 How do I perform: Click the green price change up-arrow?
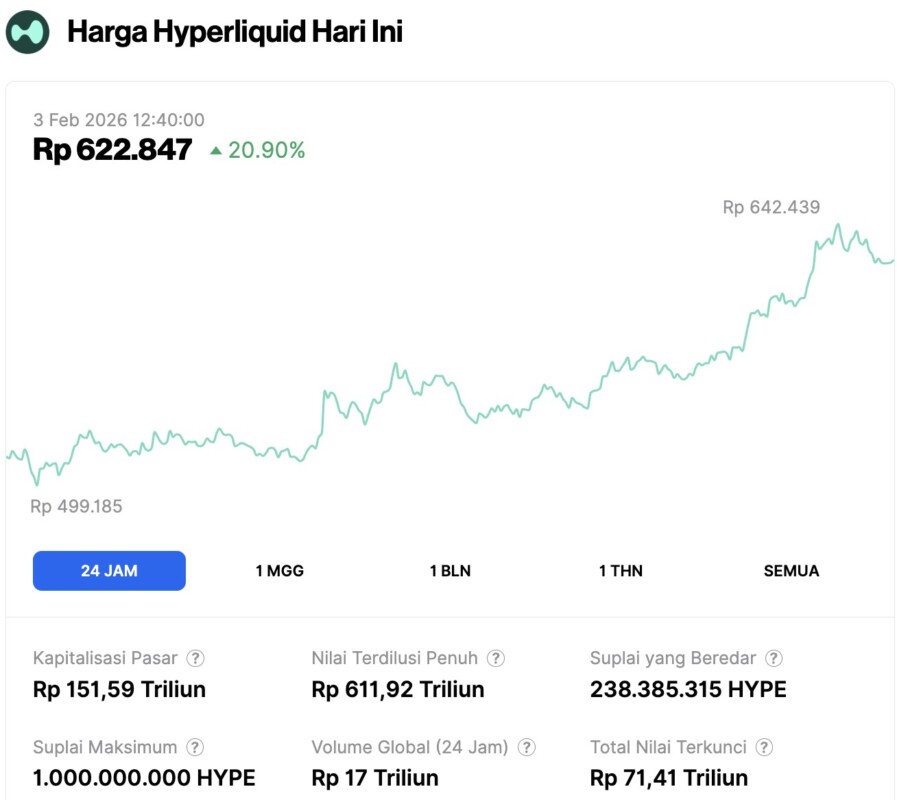tap(215, 151)
